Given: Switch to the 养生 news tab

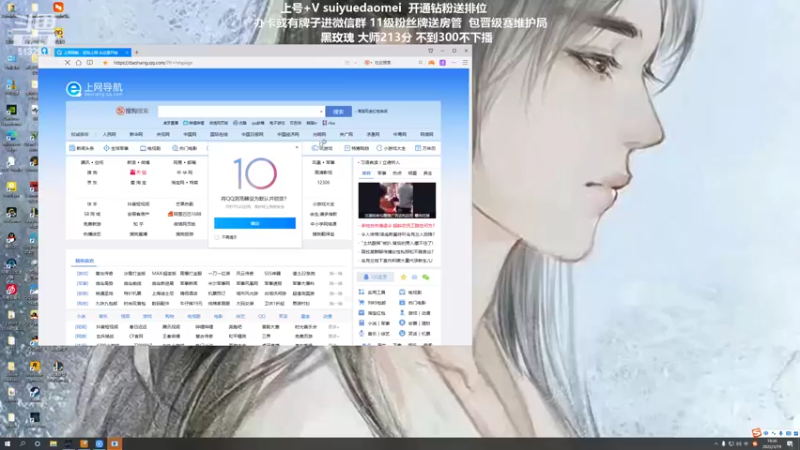Looking at the screenshot, I should tap(428, 173).
